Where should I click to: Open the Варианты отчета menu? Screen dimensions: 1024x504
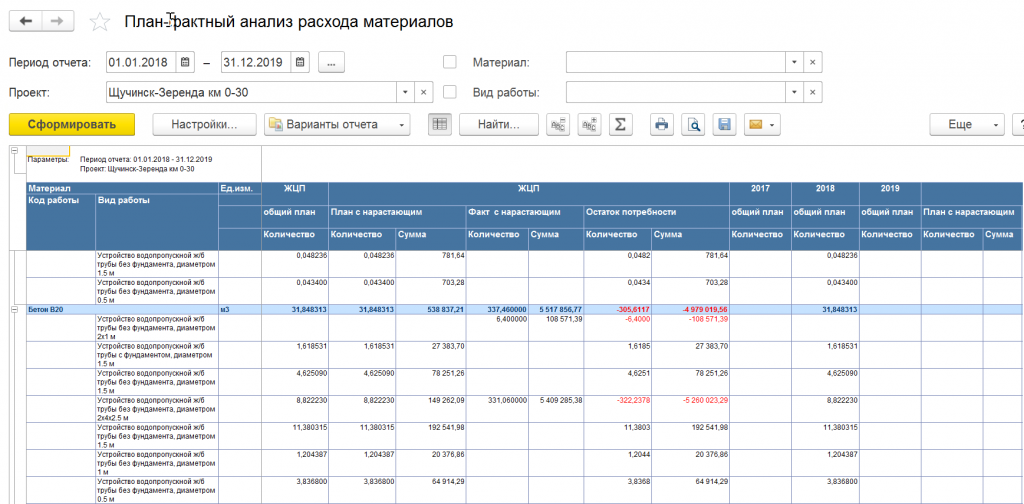click(337, 124)
